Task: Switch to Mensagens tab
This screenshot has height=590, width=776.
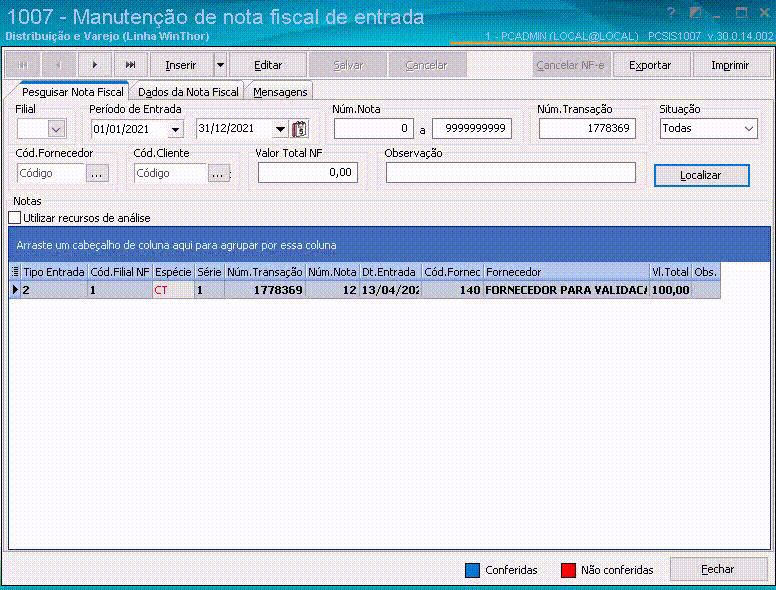Action: click(x=280, y=92)
